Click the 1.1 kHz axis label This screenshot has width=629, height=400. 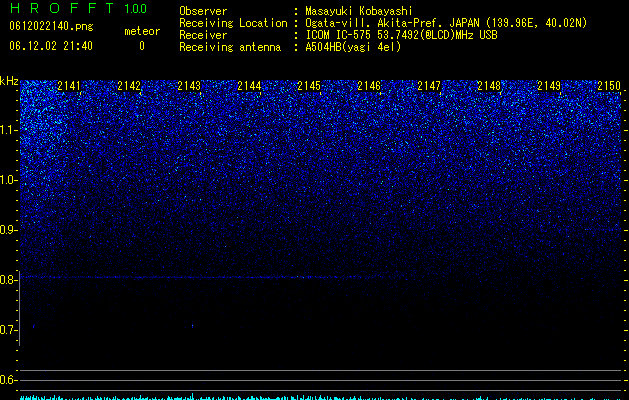(x=8, y=130)
